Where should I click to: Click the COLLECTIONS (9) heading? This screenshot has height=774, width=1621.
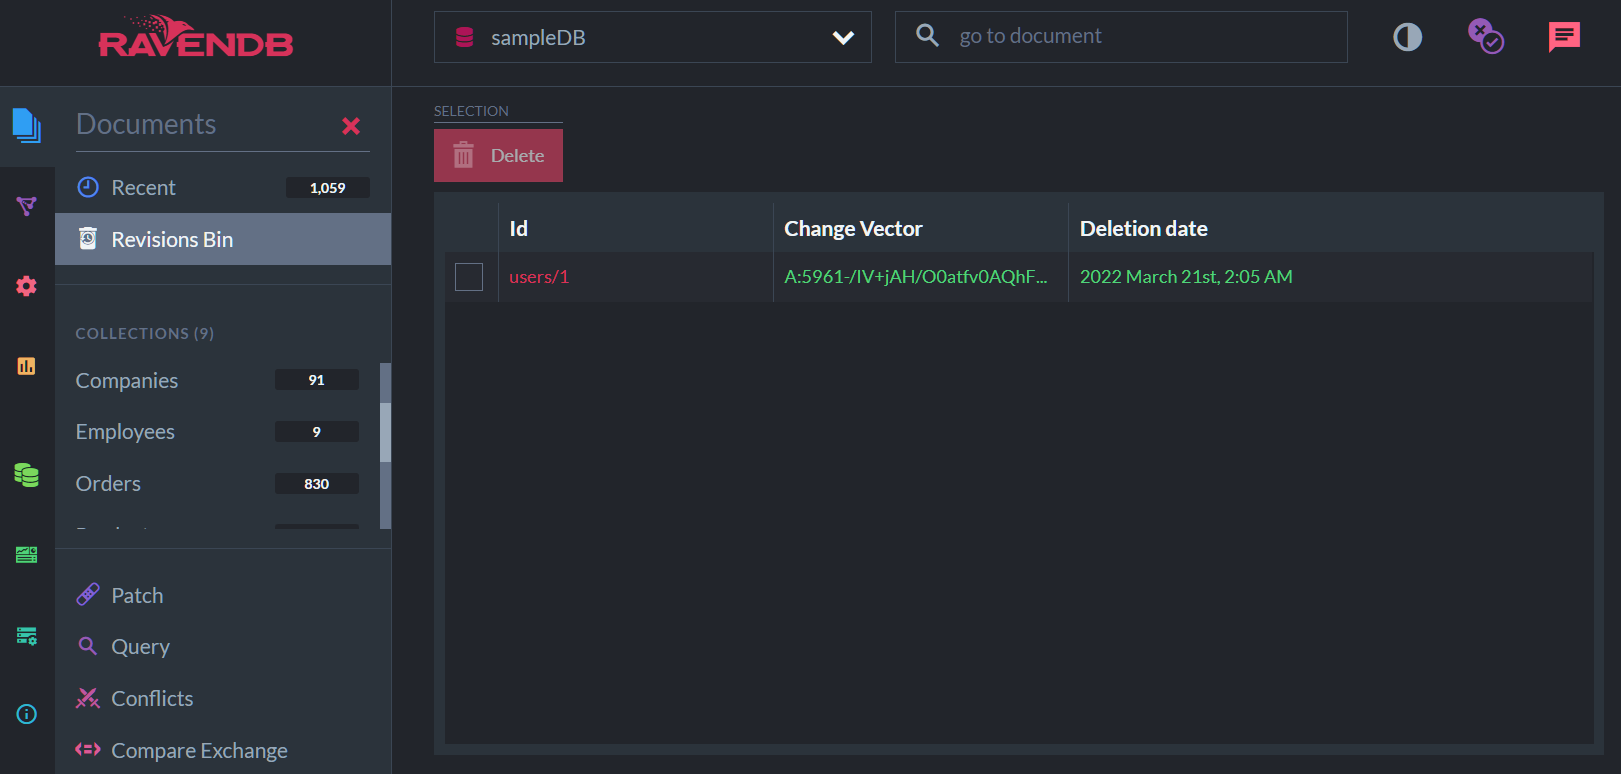(145, 333)
